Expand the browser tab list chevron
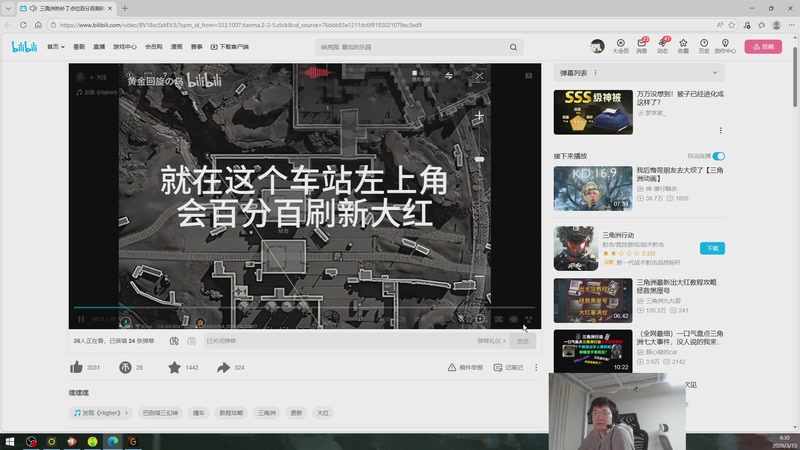Image resolution: width=800 pixels, height=450 pixels. coord(8,9)
